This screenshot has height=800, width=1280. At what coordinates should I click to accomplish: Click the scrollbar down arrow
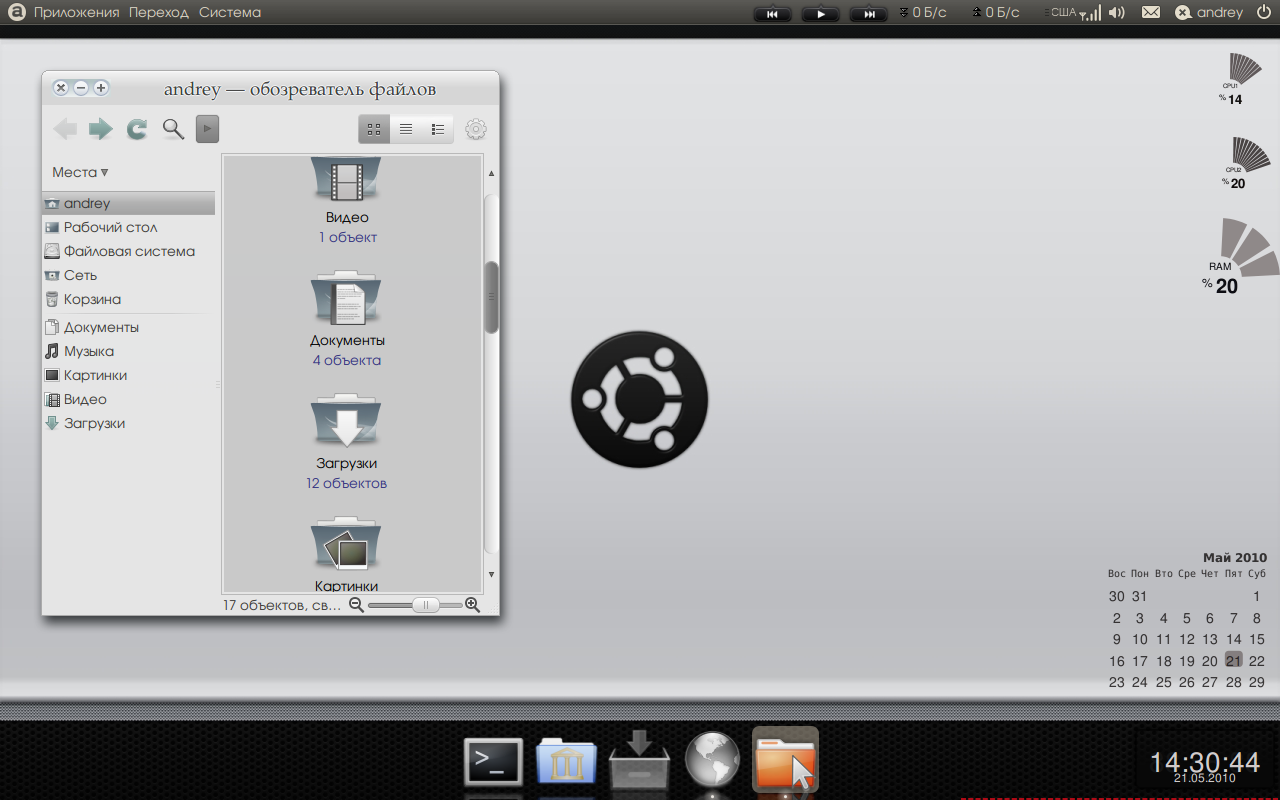tap(491, 574)
